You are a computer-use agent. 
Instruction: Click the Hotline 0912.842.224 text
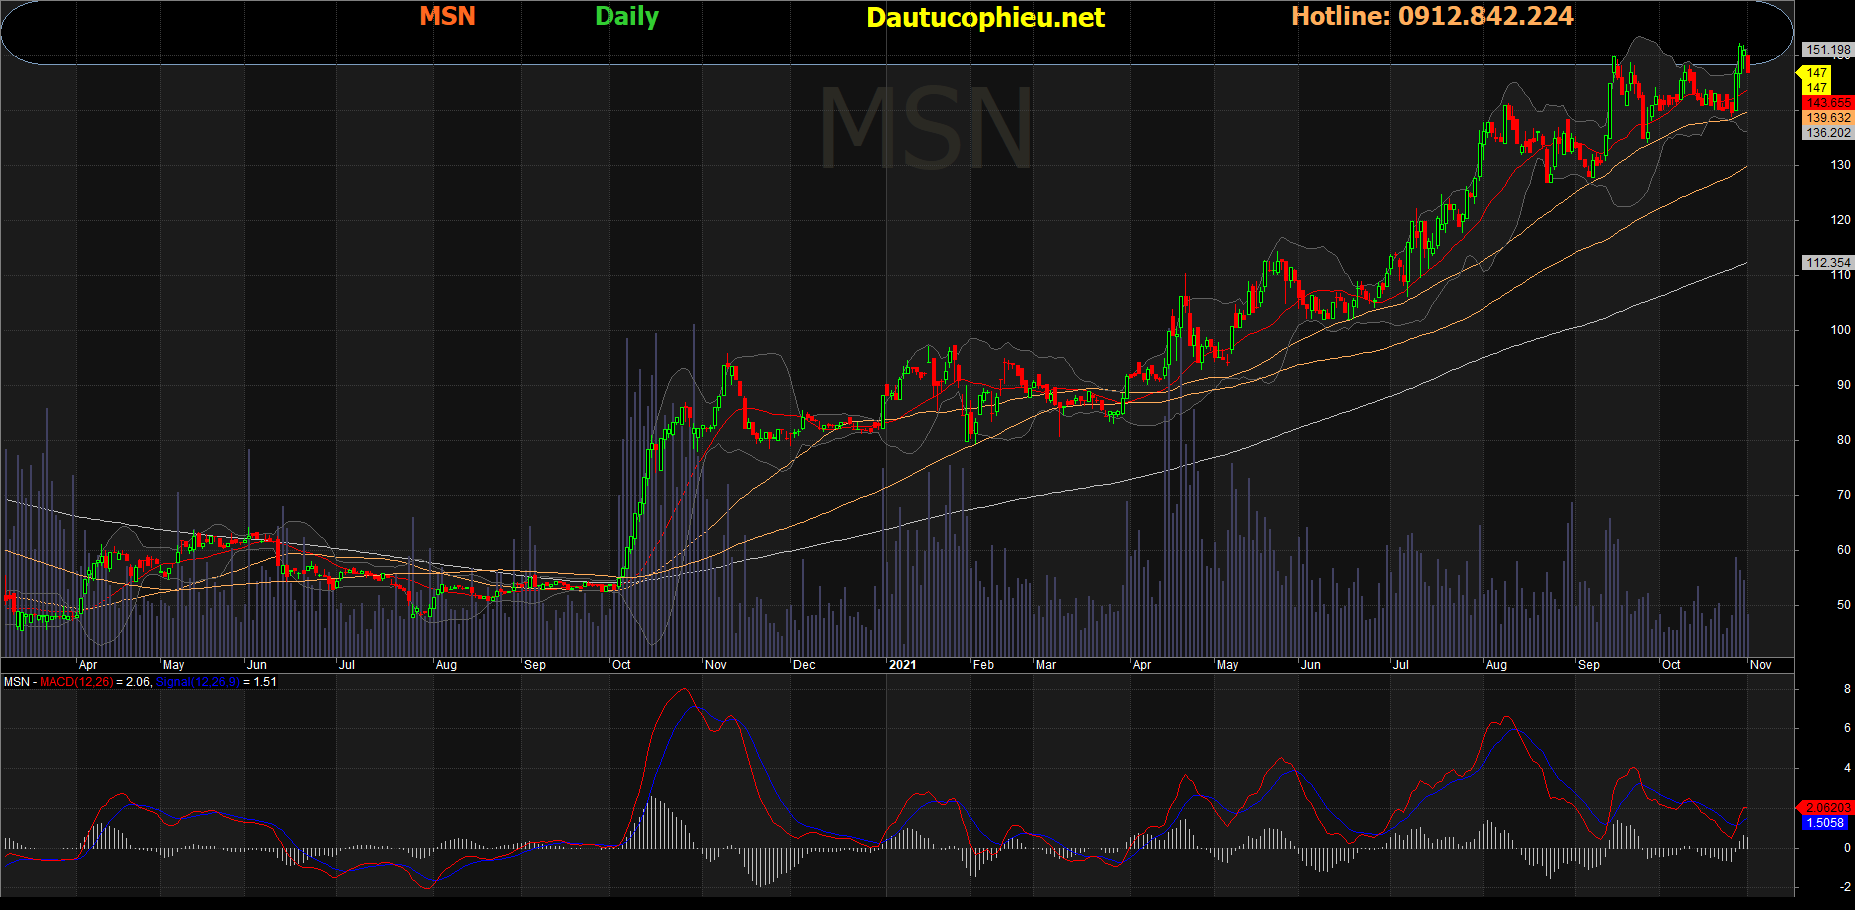1432,16
